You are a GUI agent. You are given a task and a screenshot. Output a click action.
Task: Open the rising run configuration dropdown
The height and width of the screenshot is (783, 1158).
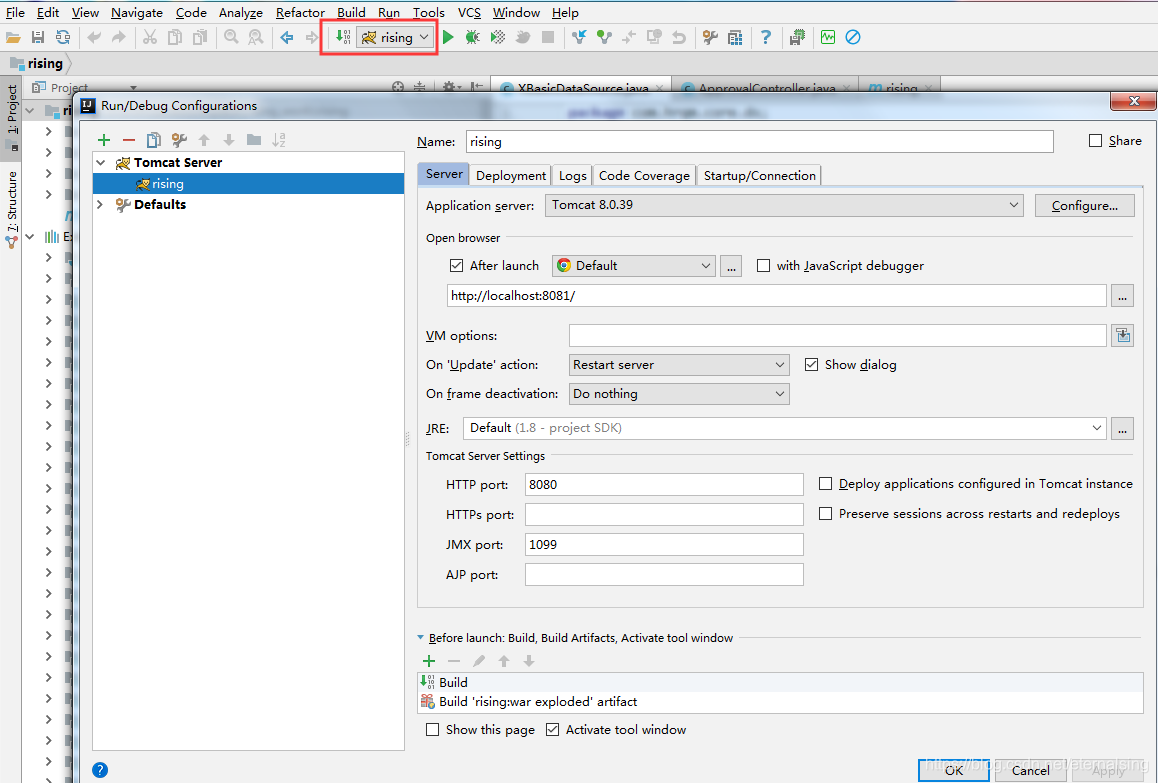coord(395,37)
